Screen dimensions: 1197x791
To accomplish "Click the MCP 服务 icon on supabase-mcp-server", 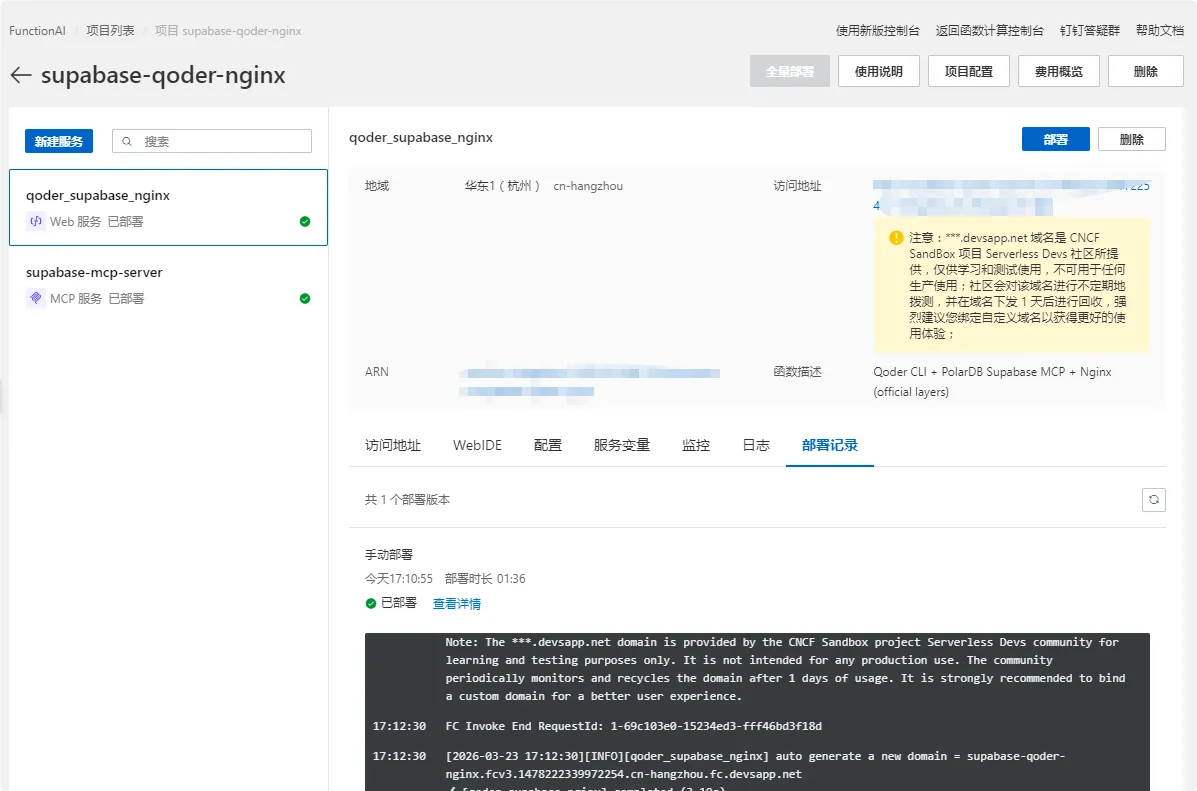I will click(x=37, y=298).
